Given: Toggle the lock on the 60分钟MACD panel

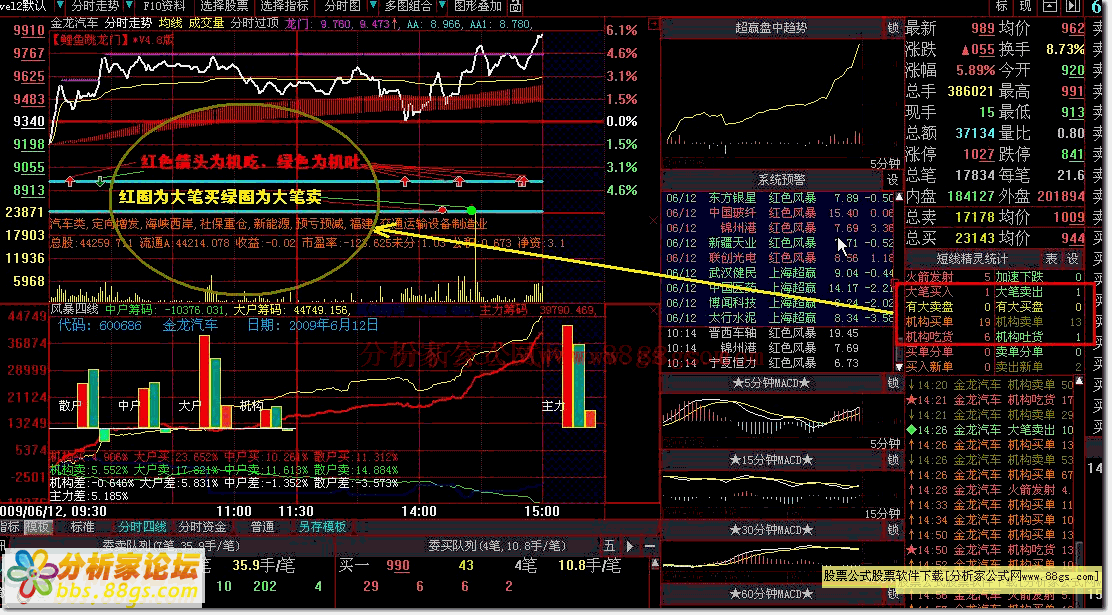Looking at the screenshot, I should point(893,594).
